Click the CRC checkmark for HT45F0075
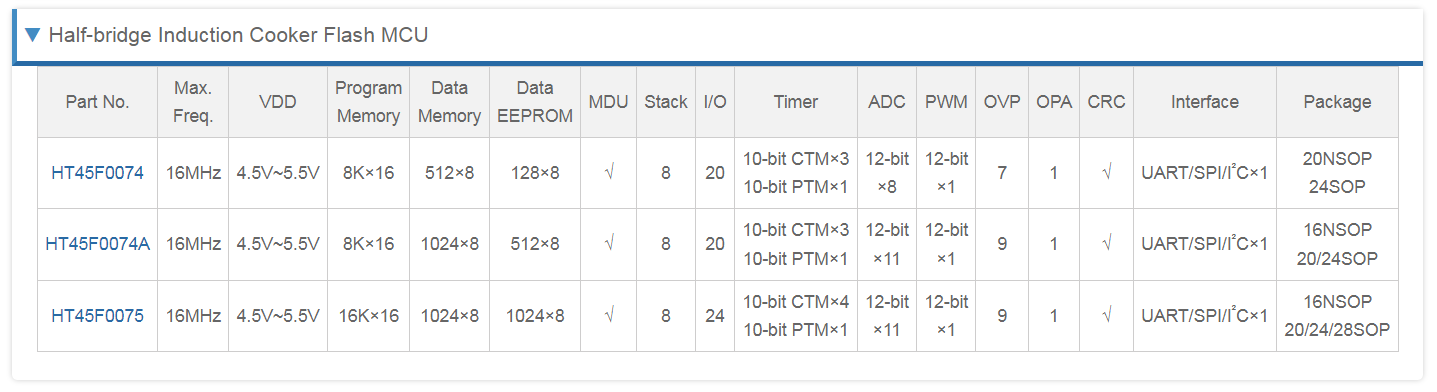Viewport: 1437px width, 392px height. [x=1107, y=316]
